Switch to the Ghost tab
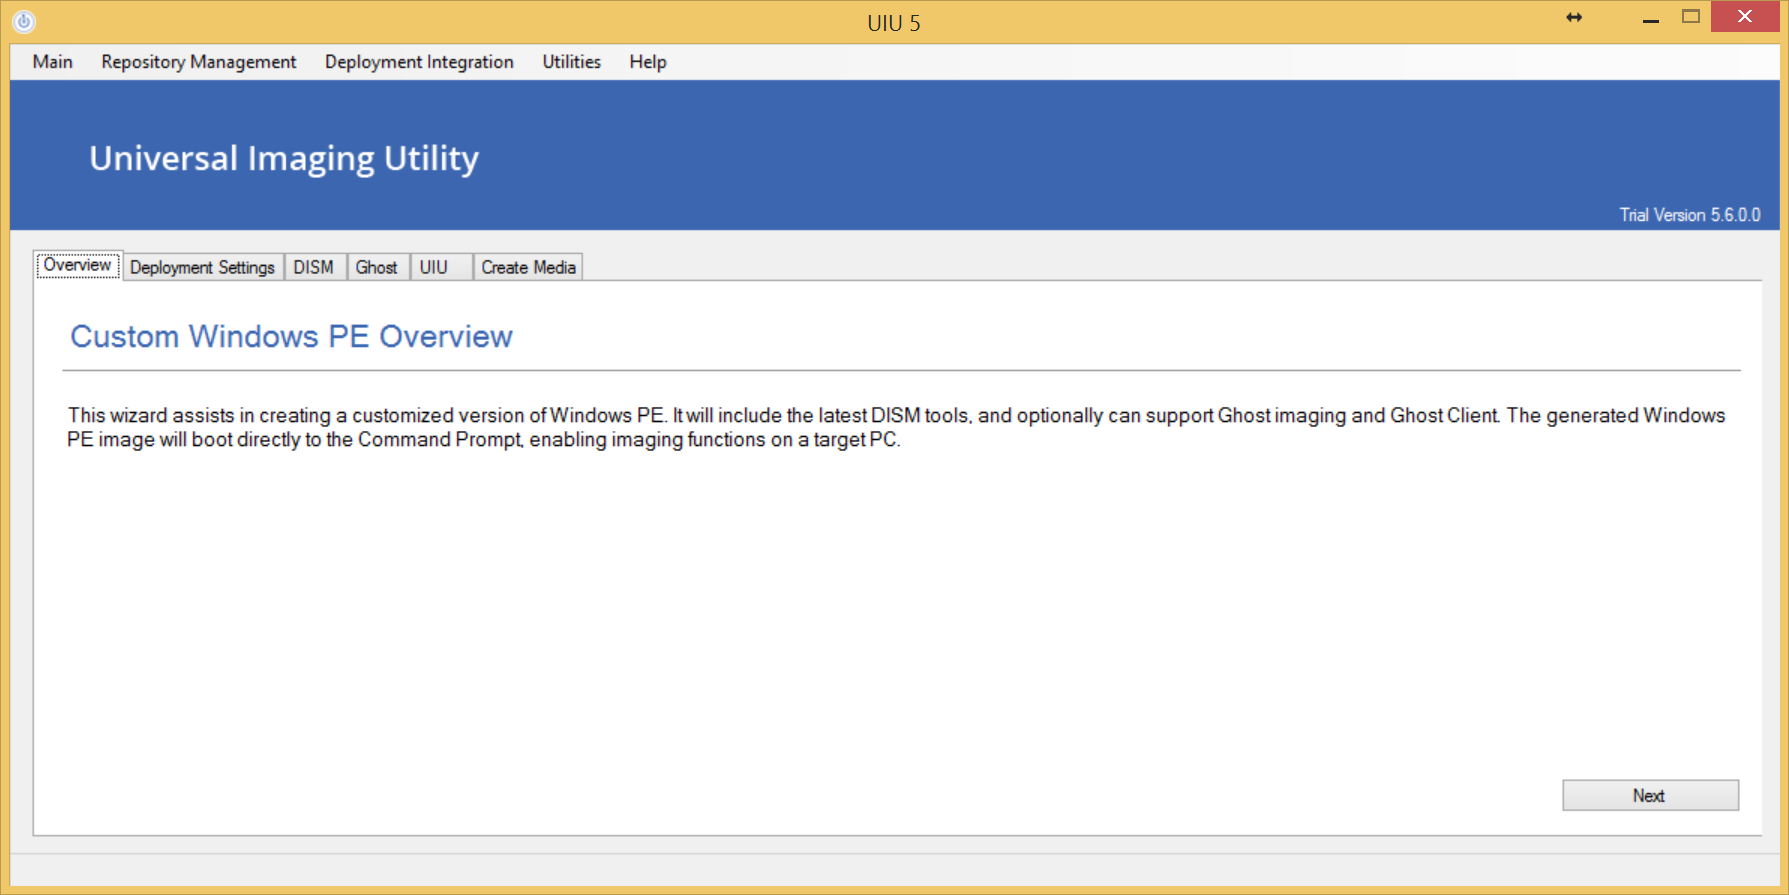Image resolution: width=1789 pixels, height=895 pixels. [x=377, y=267]
